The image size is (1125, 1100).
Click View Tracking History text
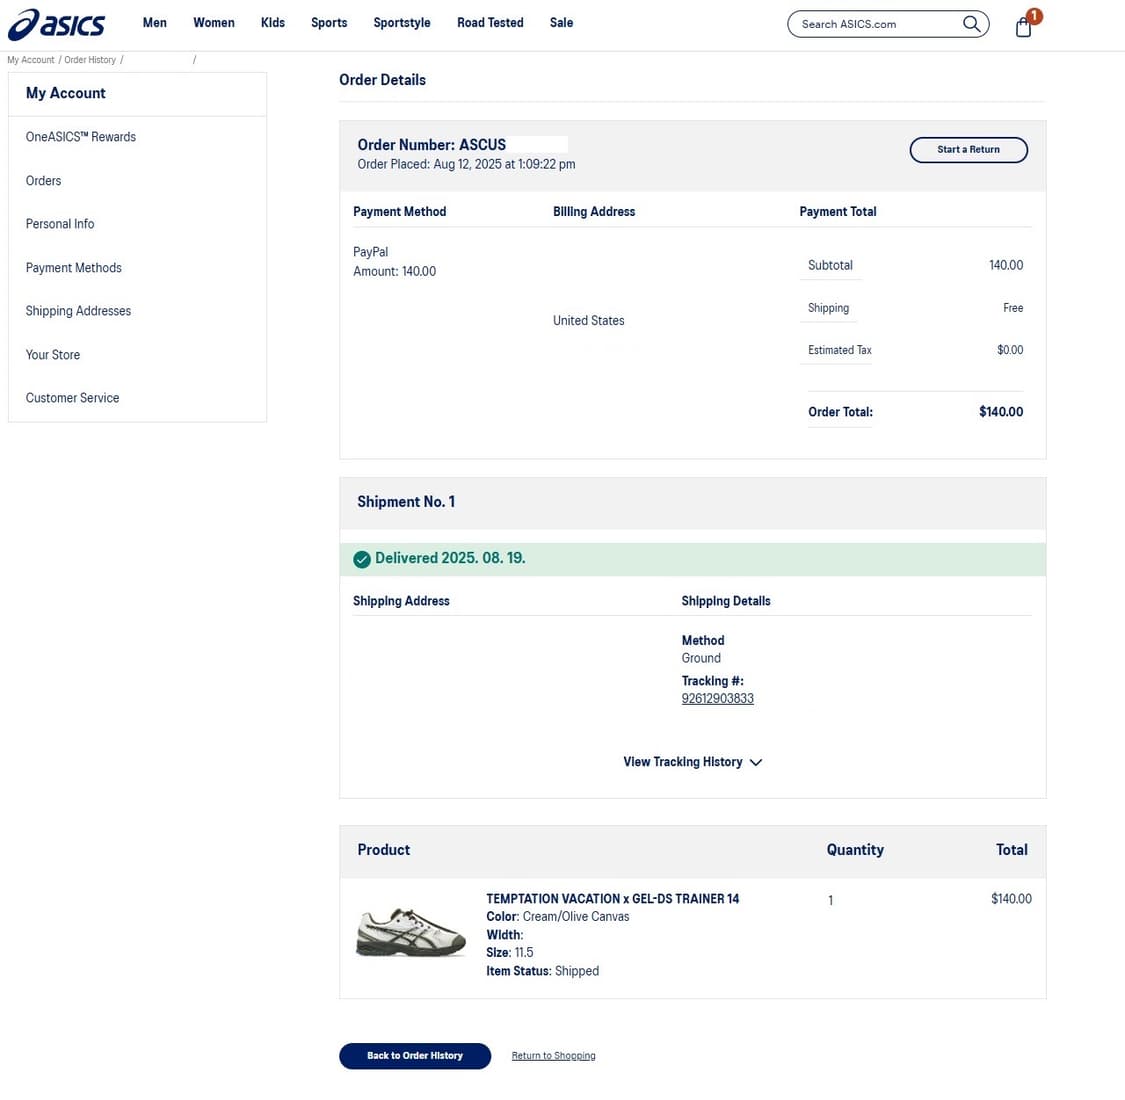[682, 762]
